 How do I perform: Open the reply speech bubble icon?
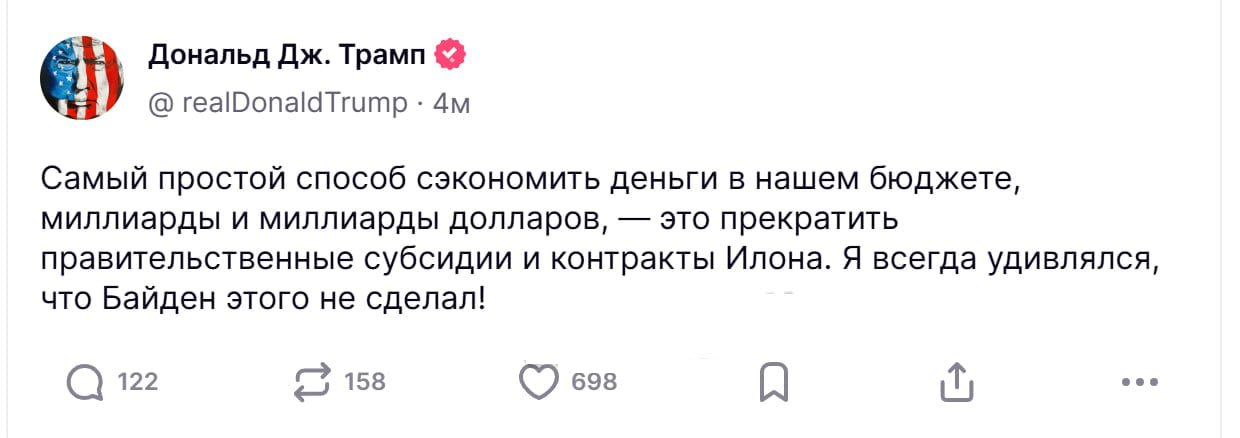coord(85,381)
